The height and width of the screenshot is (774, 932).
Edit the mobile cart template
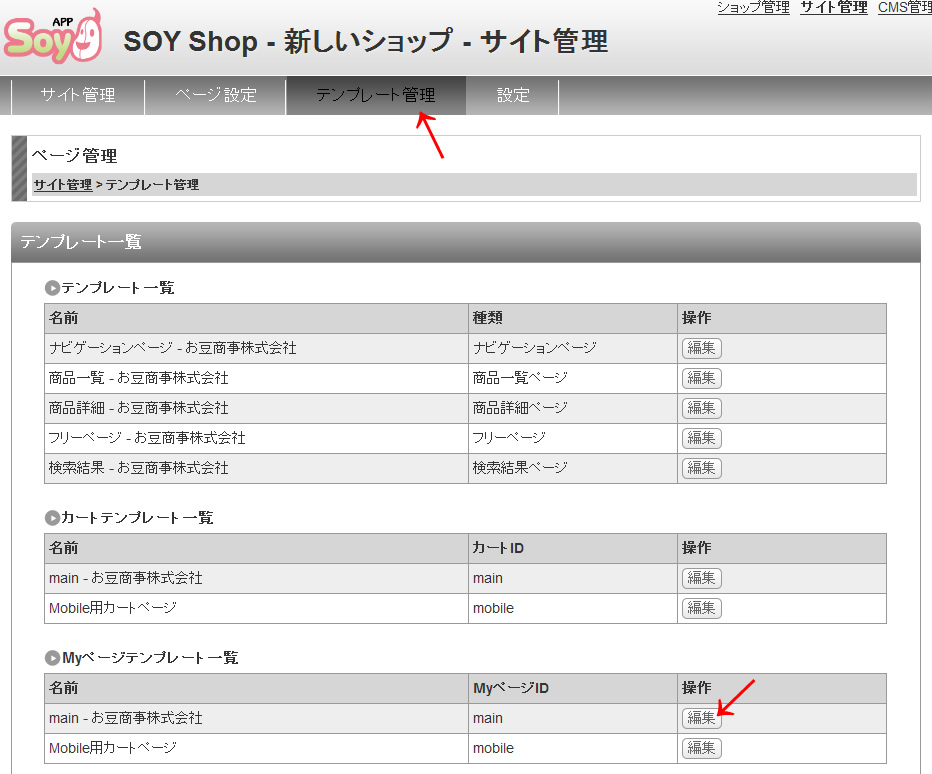pos(701,608)
